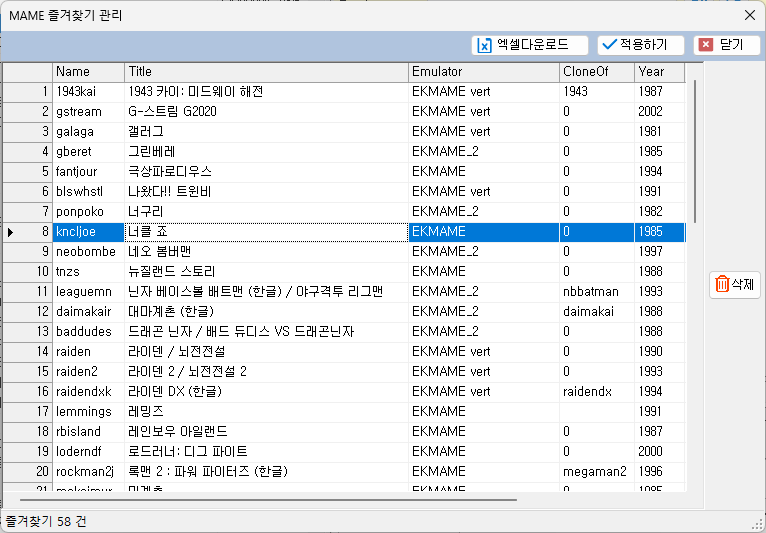Viewport: 766px width, 533px height.
Task: Click the Excel download button (엑셀다운로드)
Action: (530, 45)
